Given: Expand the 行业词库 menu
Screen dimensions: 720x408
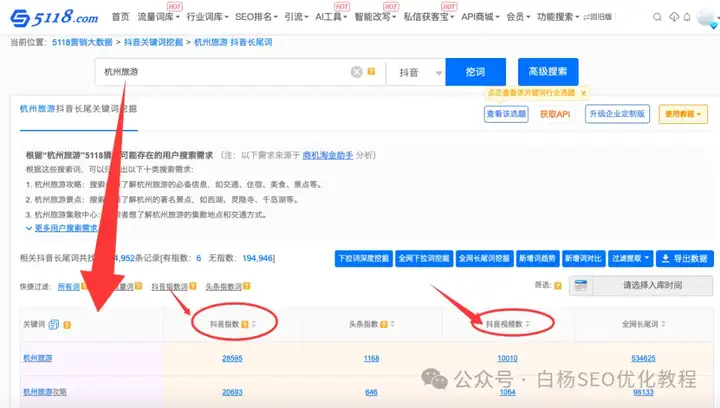Looking at the screenshot, I should (x=207, y=17).
